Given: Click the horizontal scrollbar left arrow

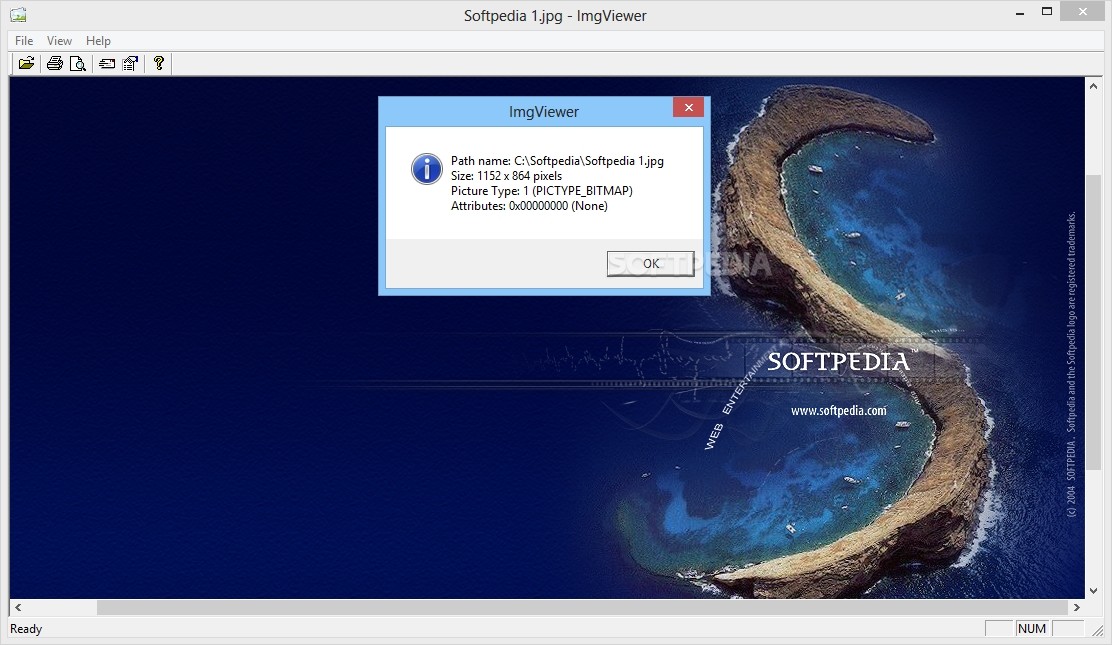Looking at the screenshot, I should [18, 607].
